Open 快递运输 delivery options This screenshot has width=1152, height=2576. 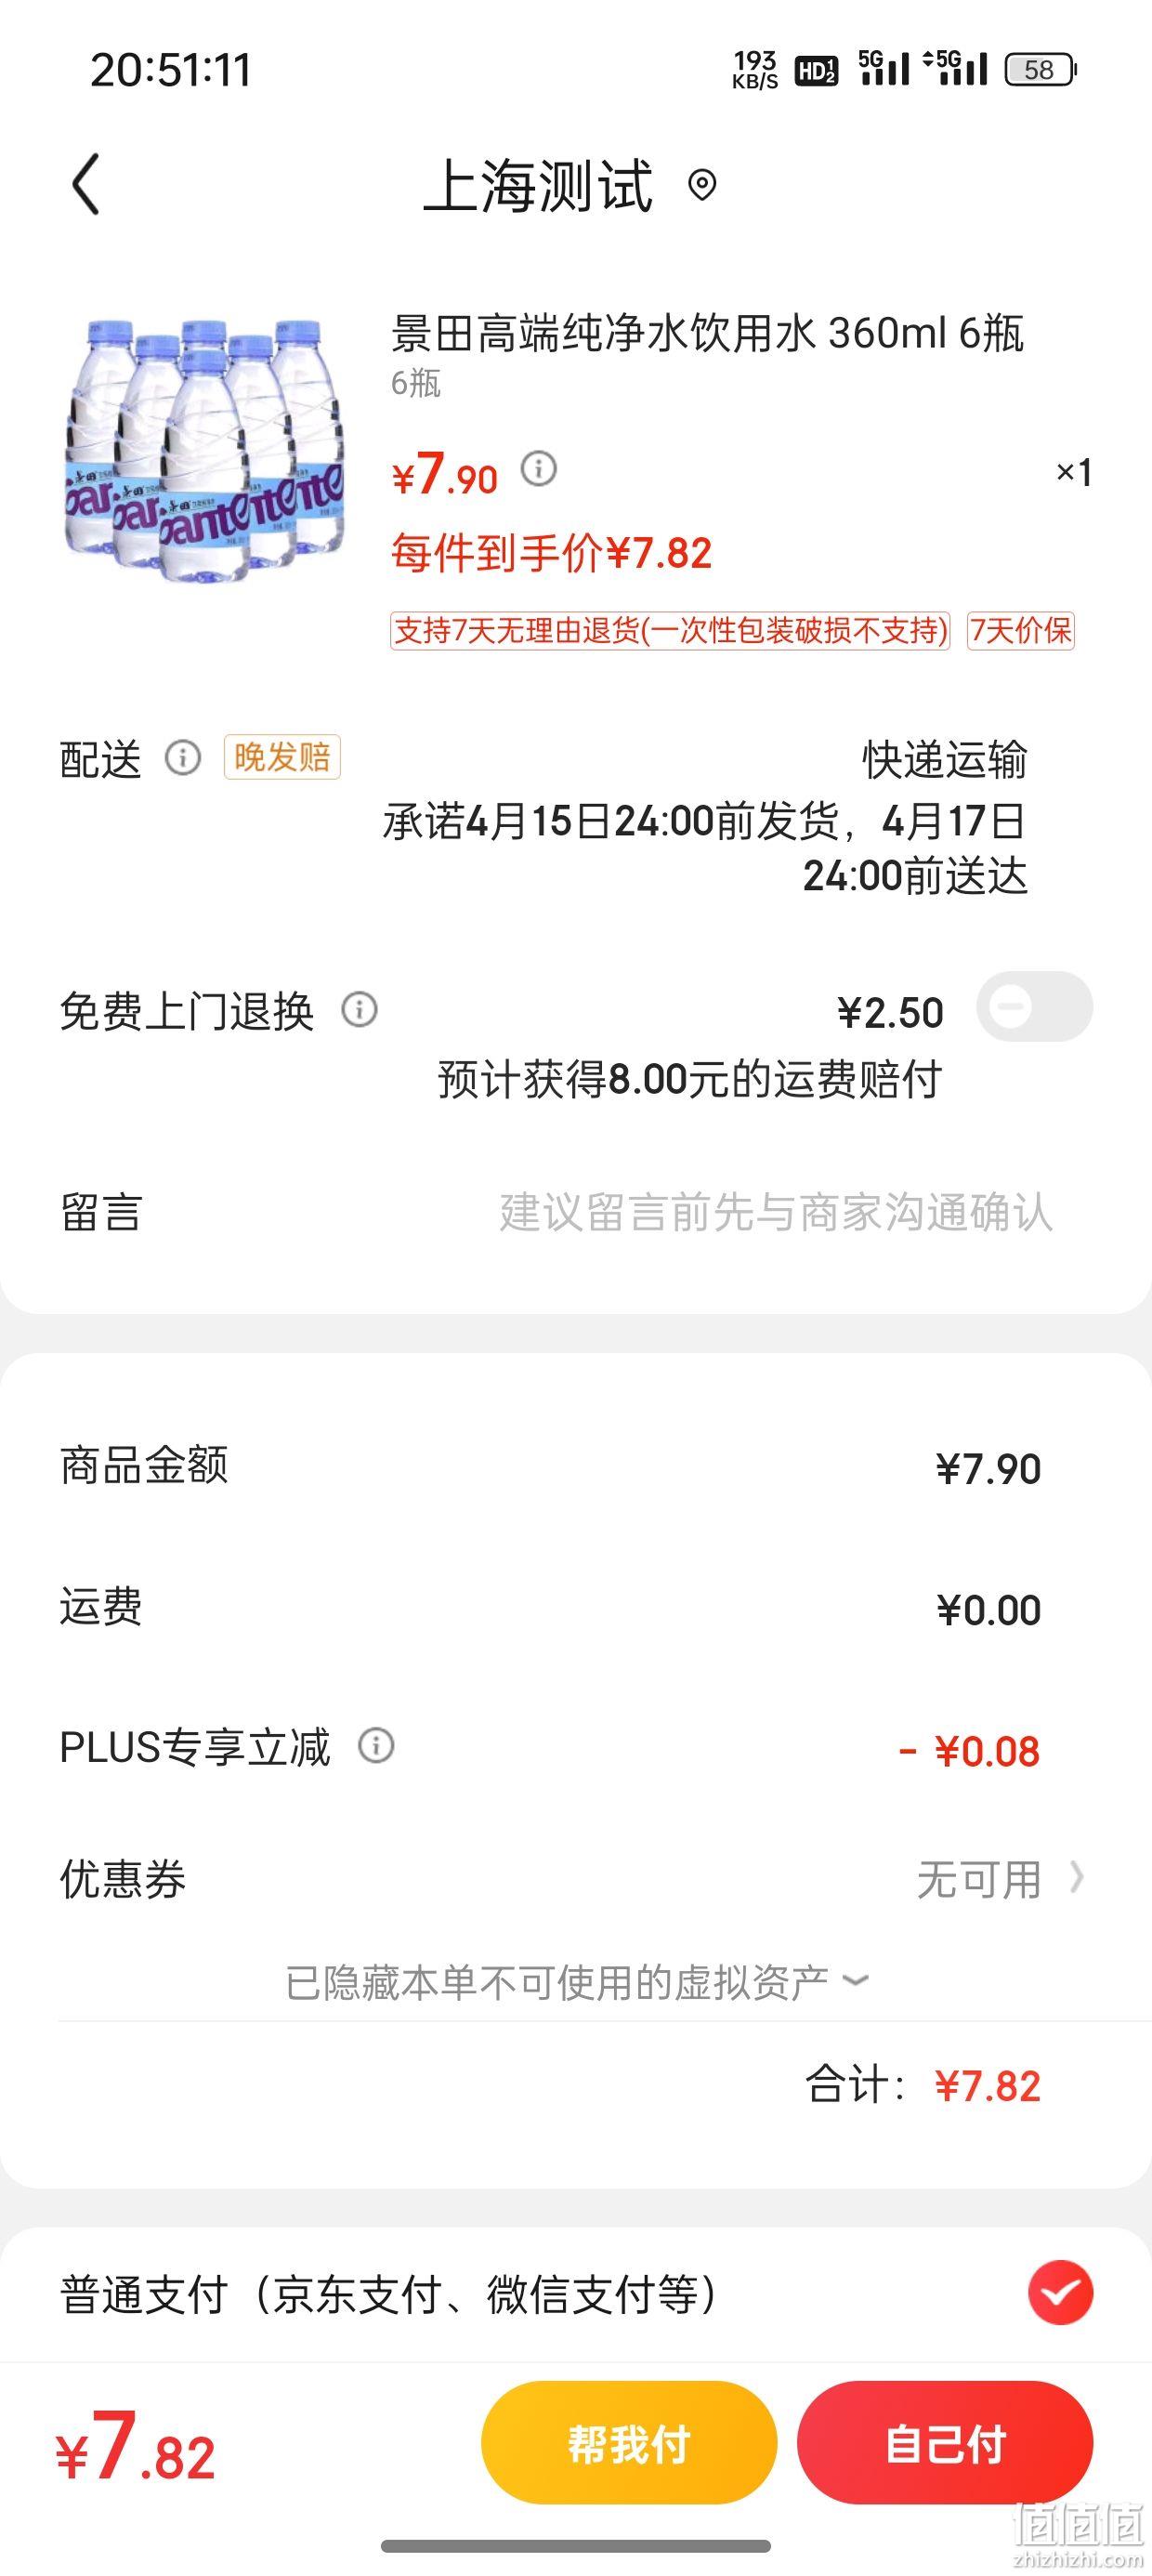point(945,760)
